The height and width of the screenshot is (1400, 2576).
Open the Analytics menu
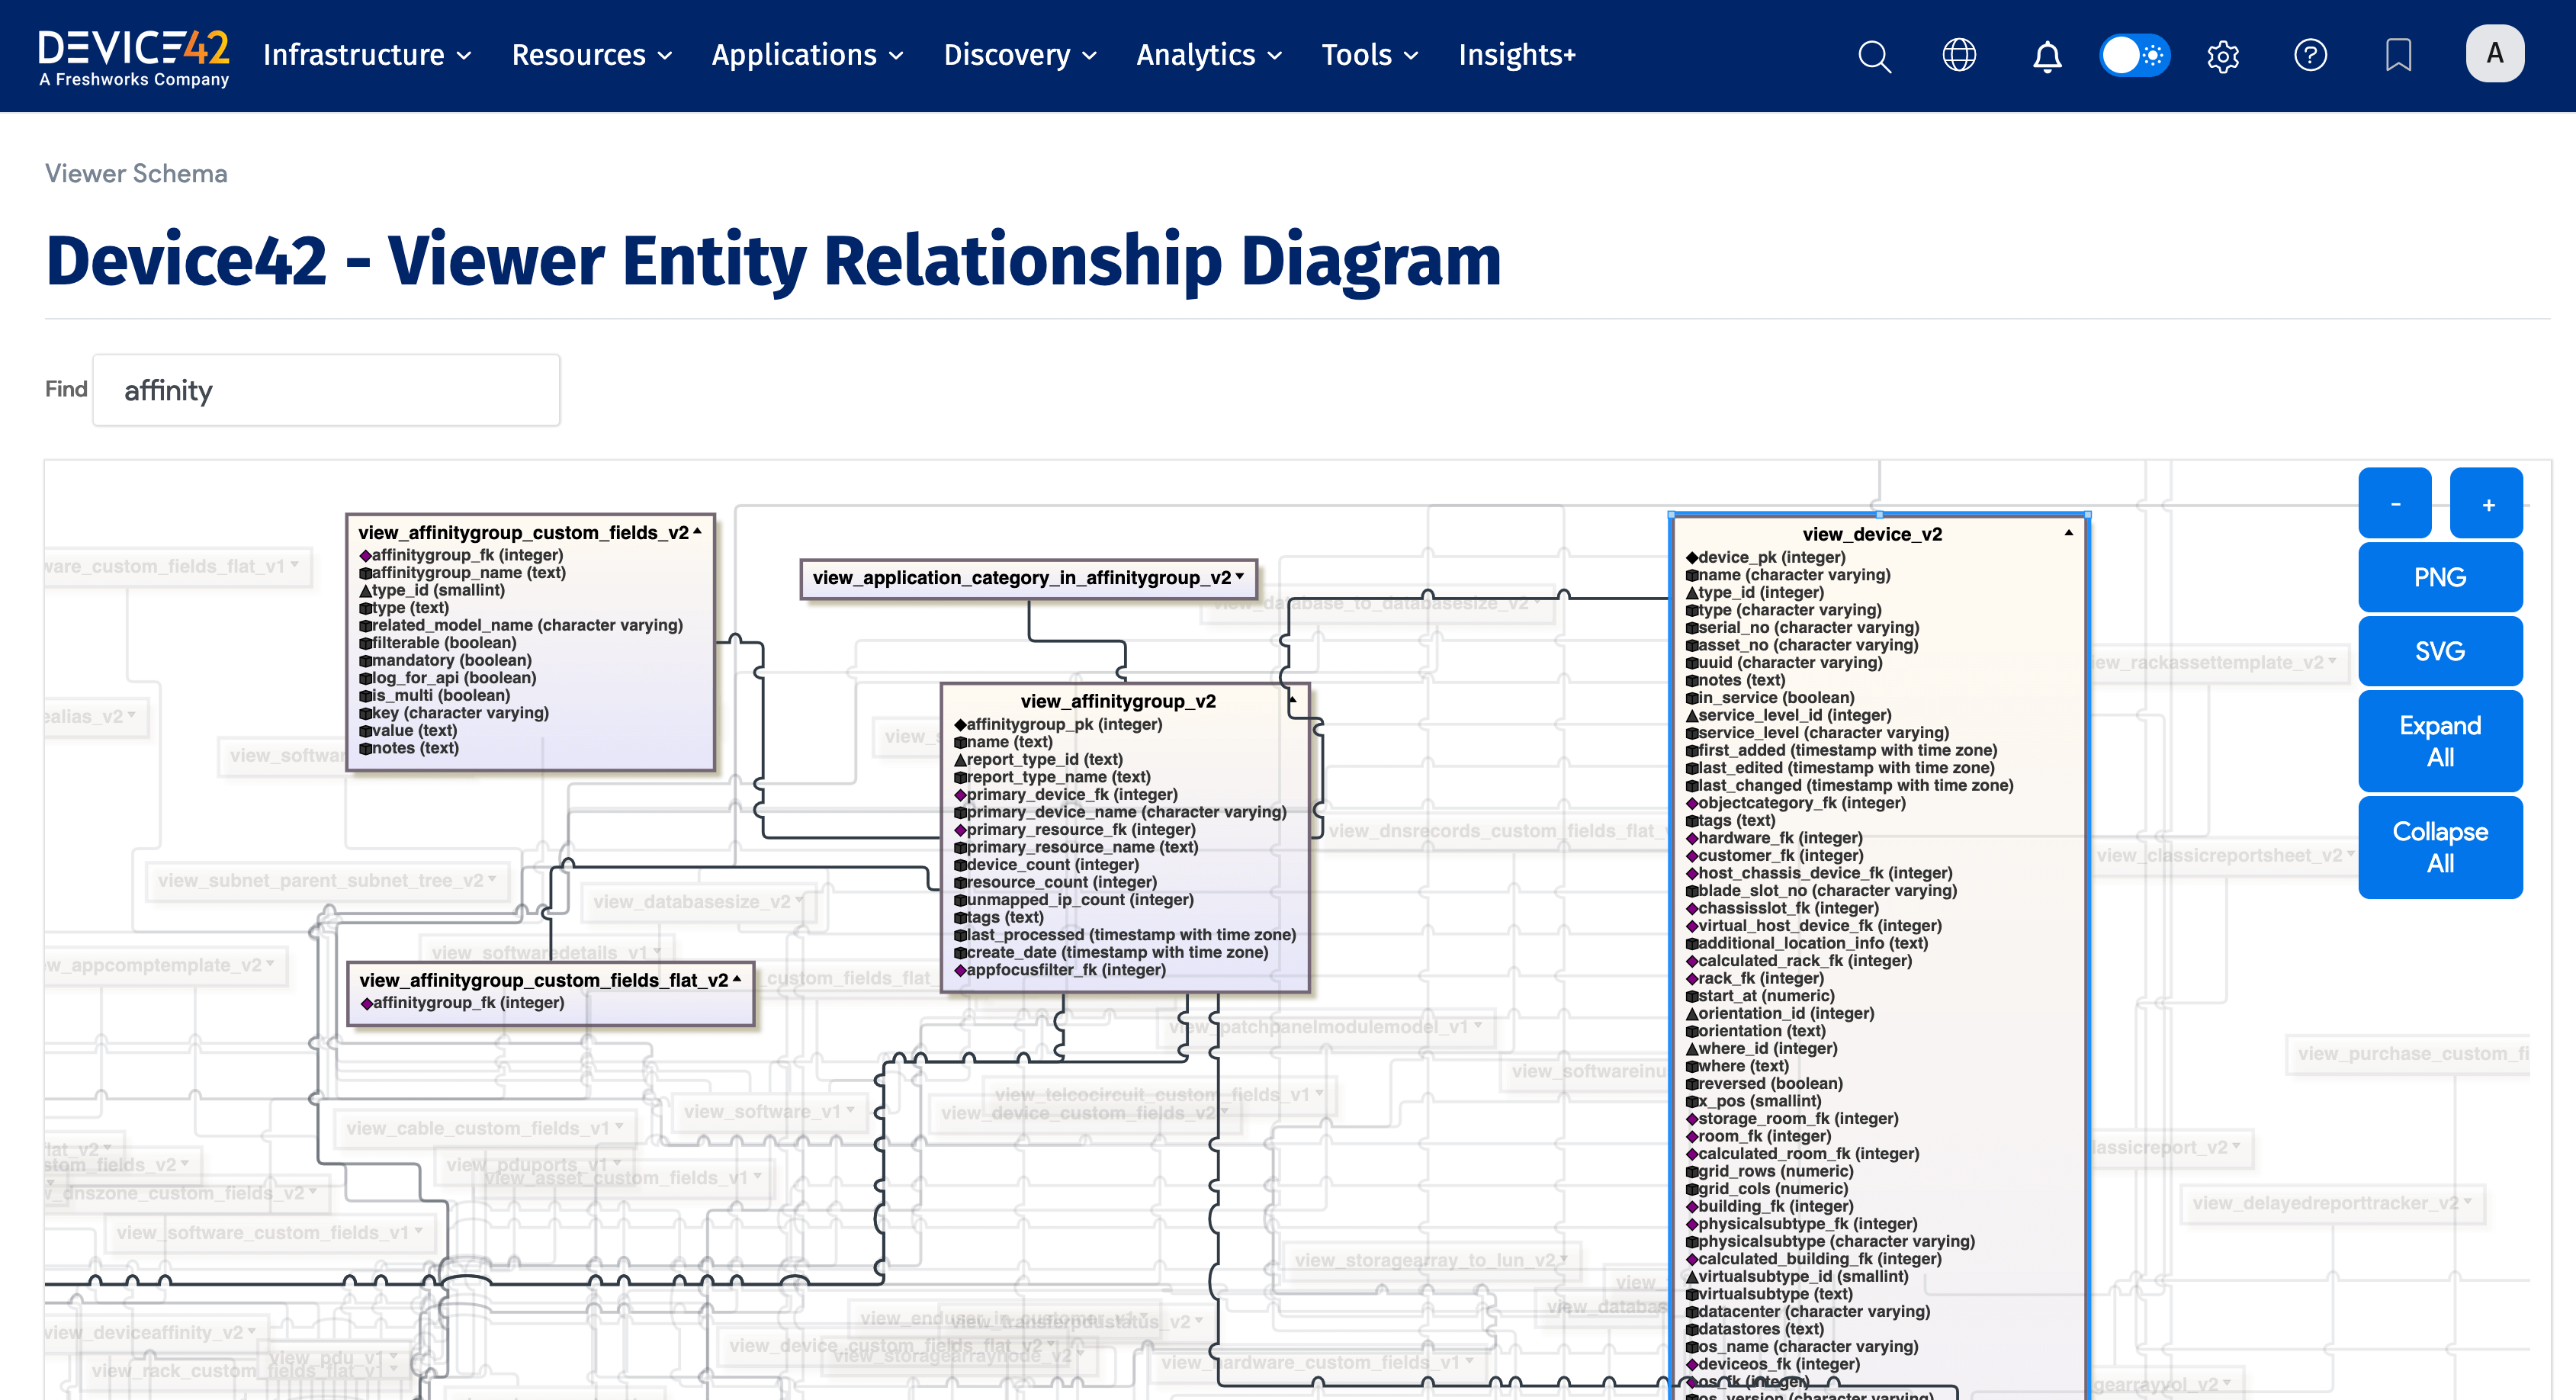pos(1209,55)
